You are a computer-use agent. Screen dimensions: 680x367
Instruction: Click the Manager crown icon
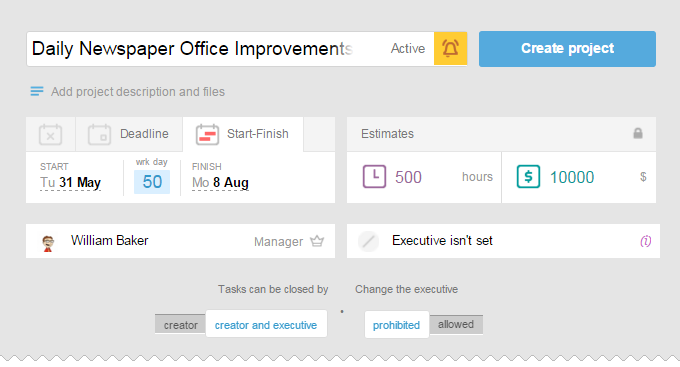point(317,241)
